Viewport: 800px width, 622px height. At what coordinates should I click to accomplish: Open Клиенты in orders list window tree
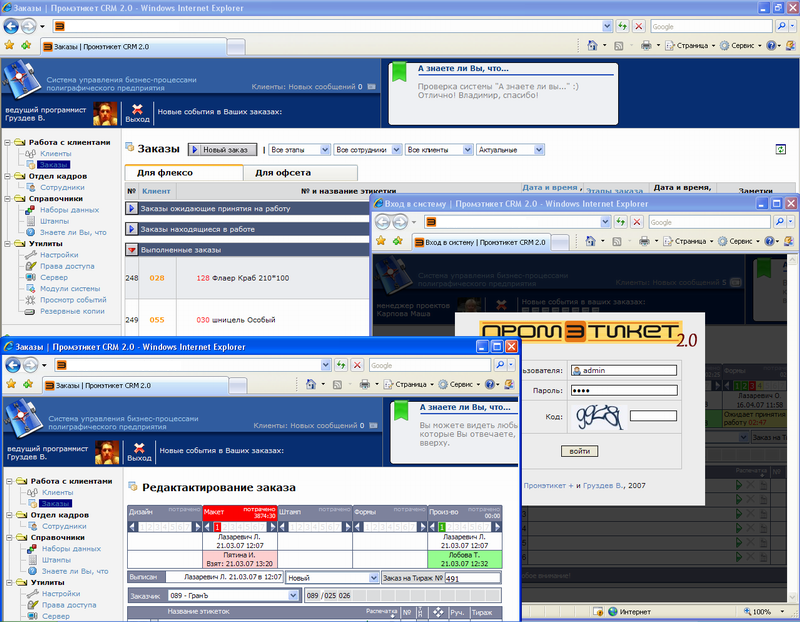coord(56,154)
